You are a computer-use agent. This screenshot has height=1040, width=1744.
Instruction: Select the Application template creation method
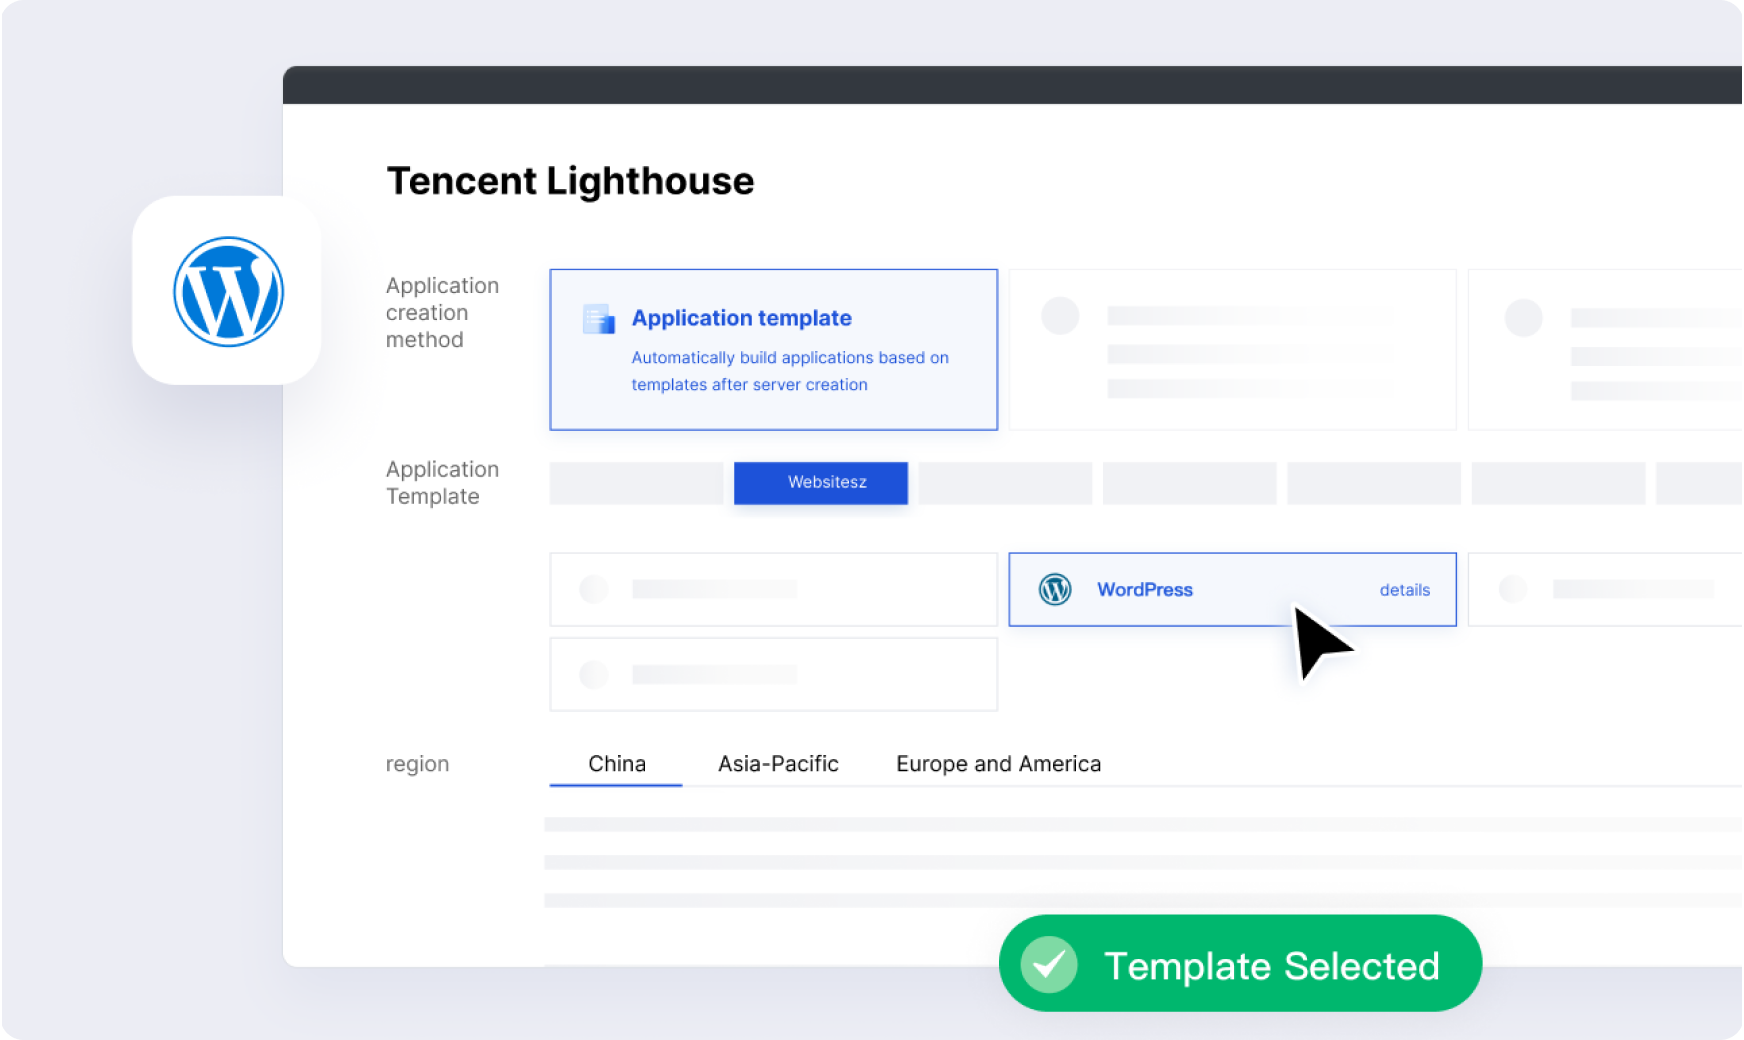point(773,349)
